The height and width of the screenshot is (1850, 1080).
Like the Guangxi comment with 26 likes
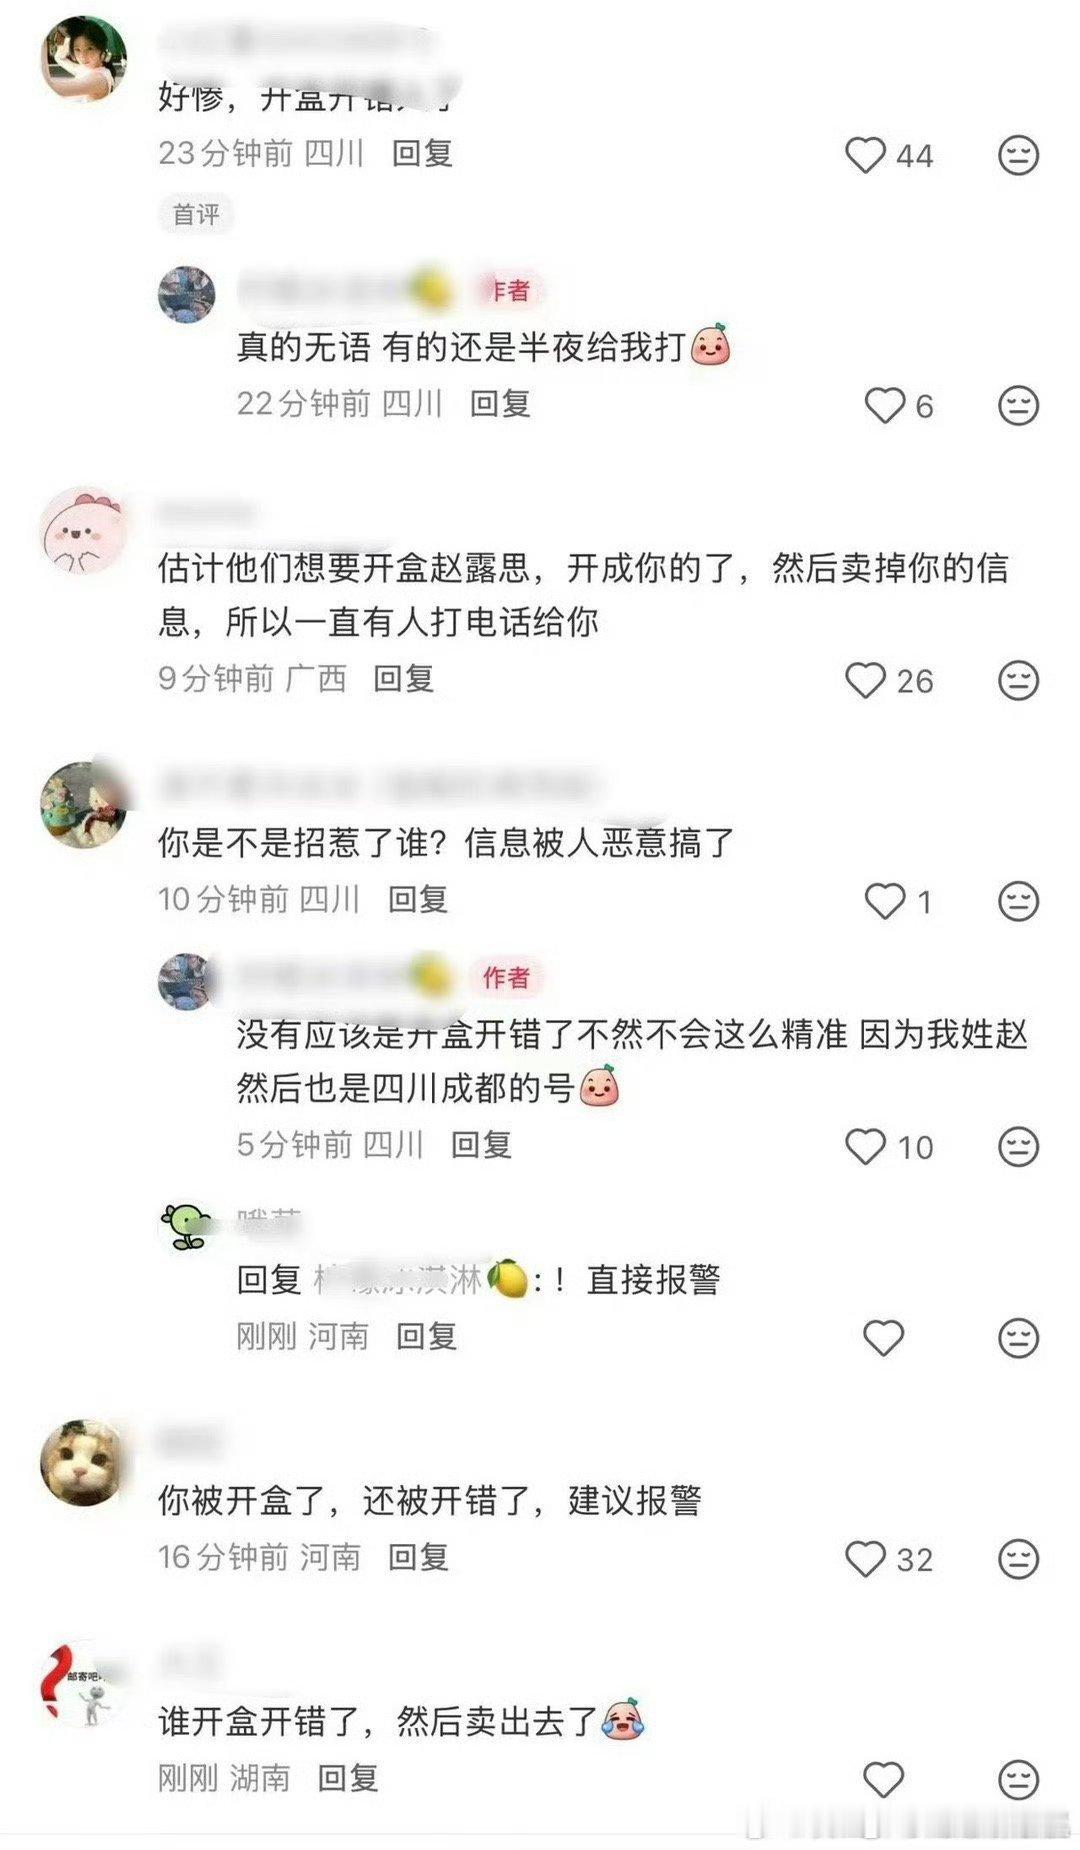point(866,680)
